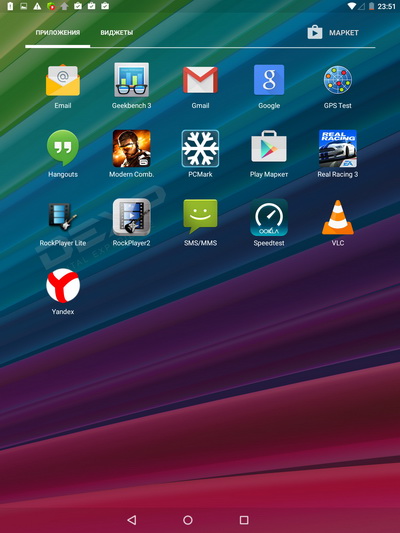400x533 pixels.
Task: Tap the Маркет shop button
Action: [333, 33]
